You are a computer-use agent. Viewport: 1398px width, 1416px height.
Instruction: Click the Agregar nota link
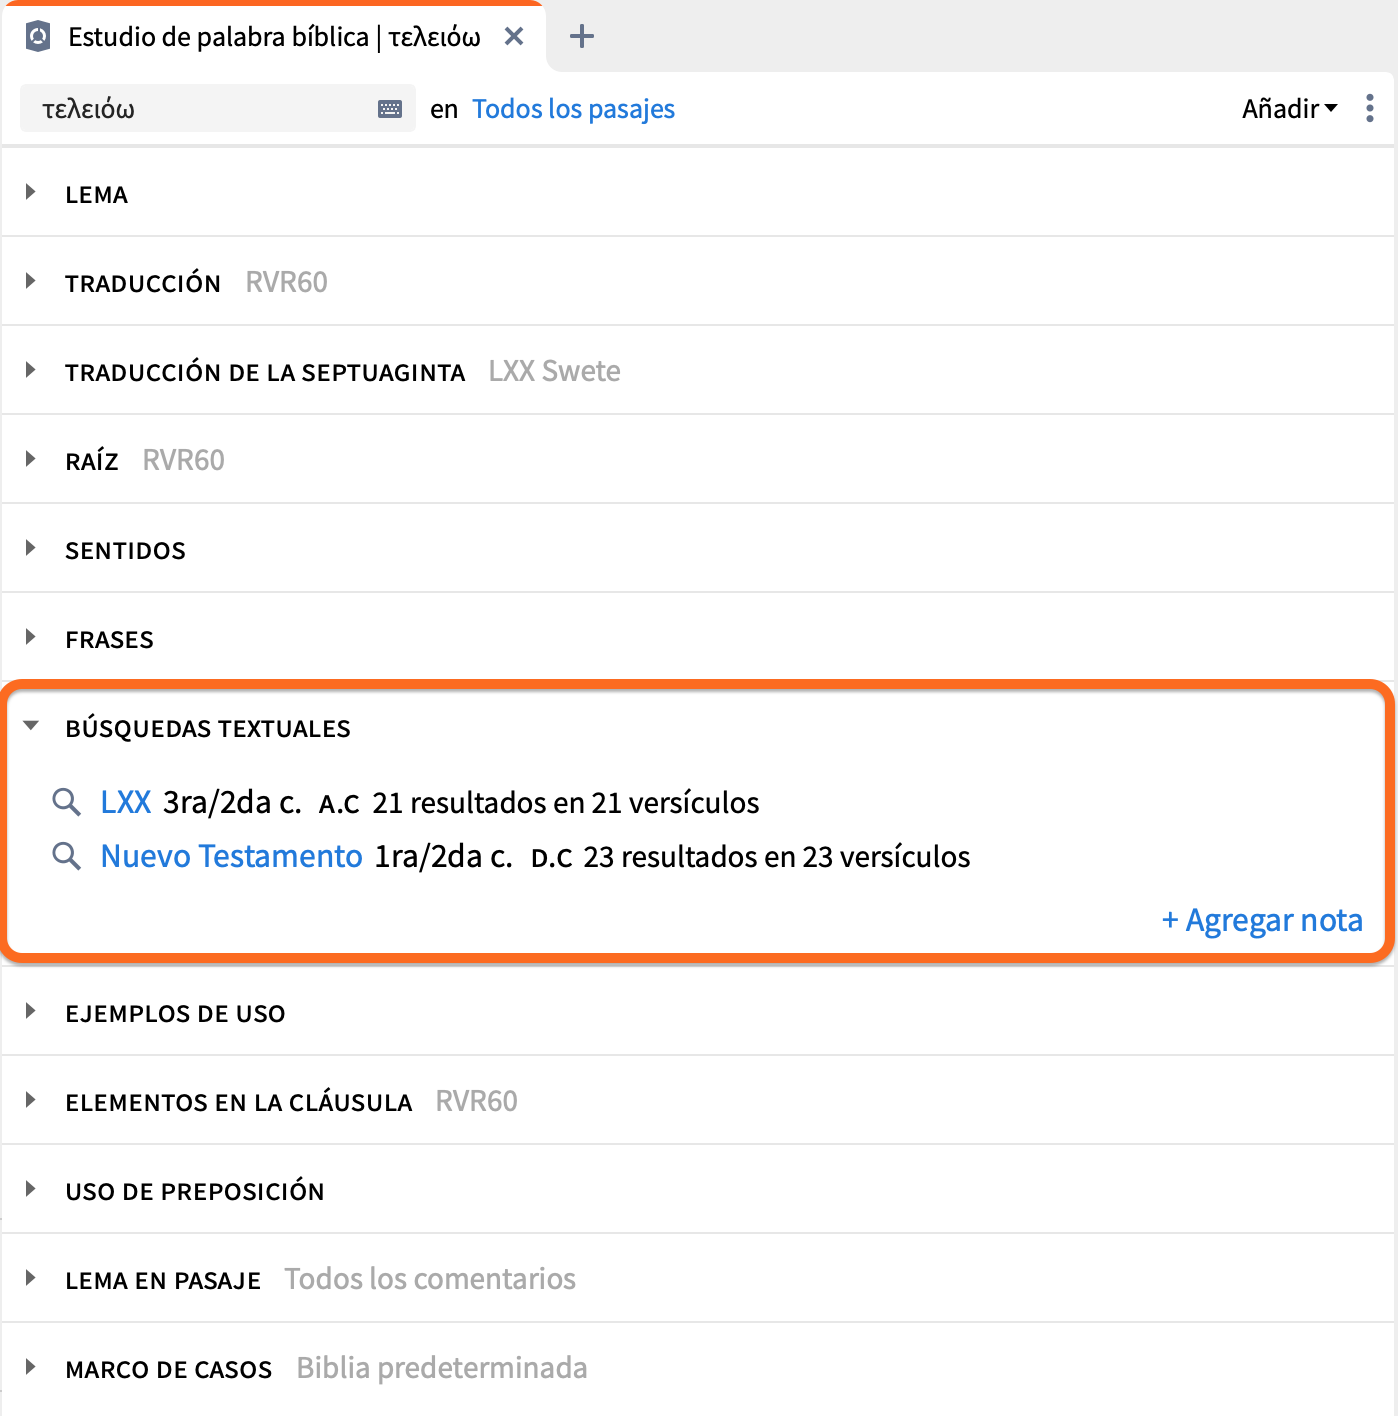coord(1262,920)
